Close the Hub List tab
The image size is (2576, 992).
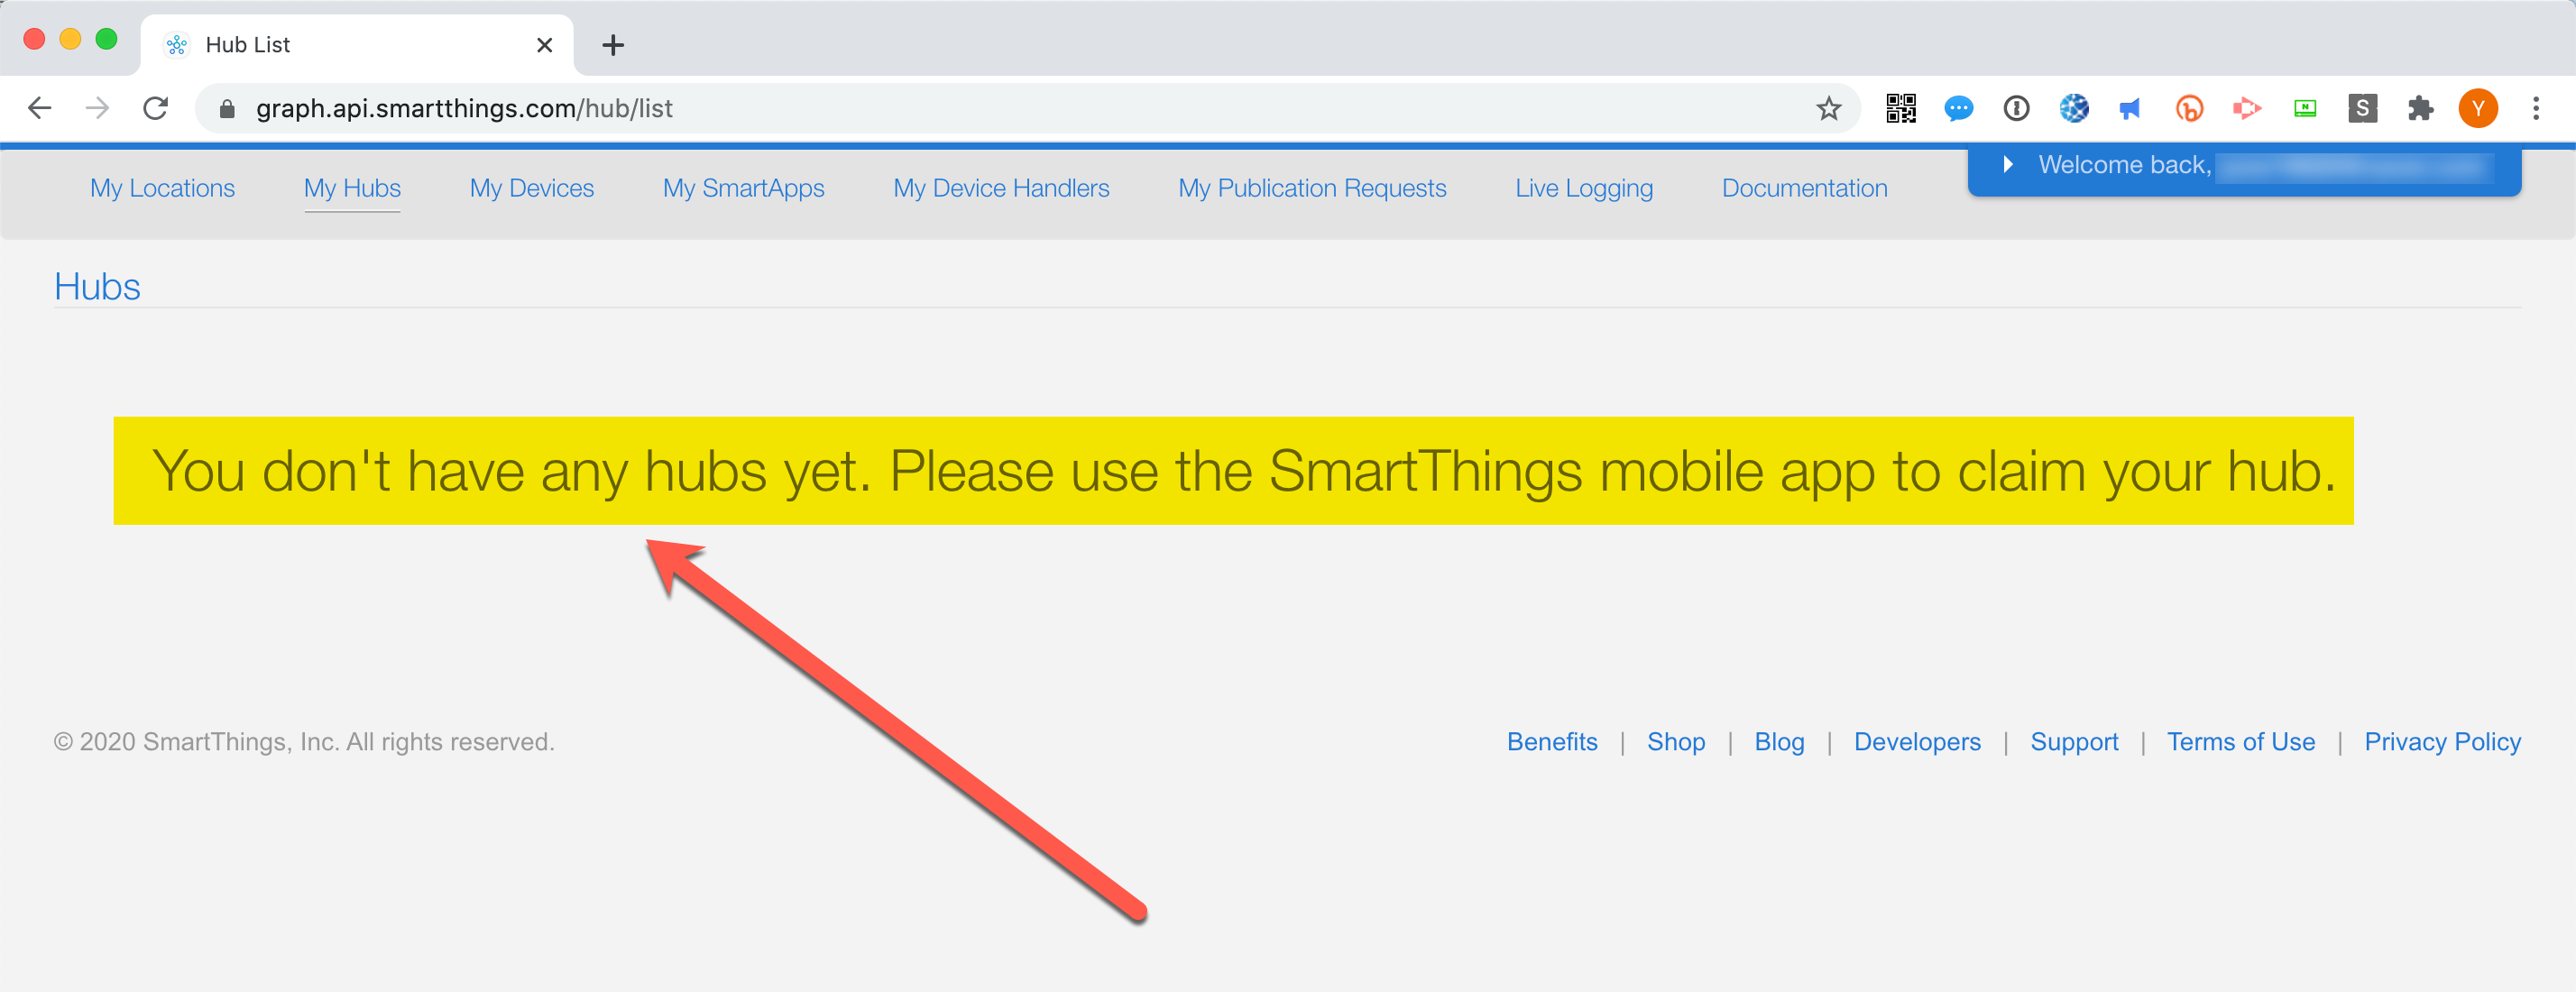pyautogui.click(x=544, y=45)
